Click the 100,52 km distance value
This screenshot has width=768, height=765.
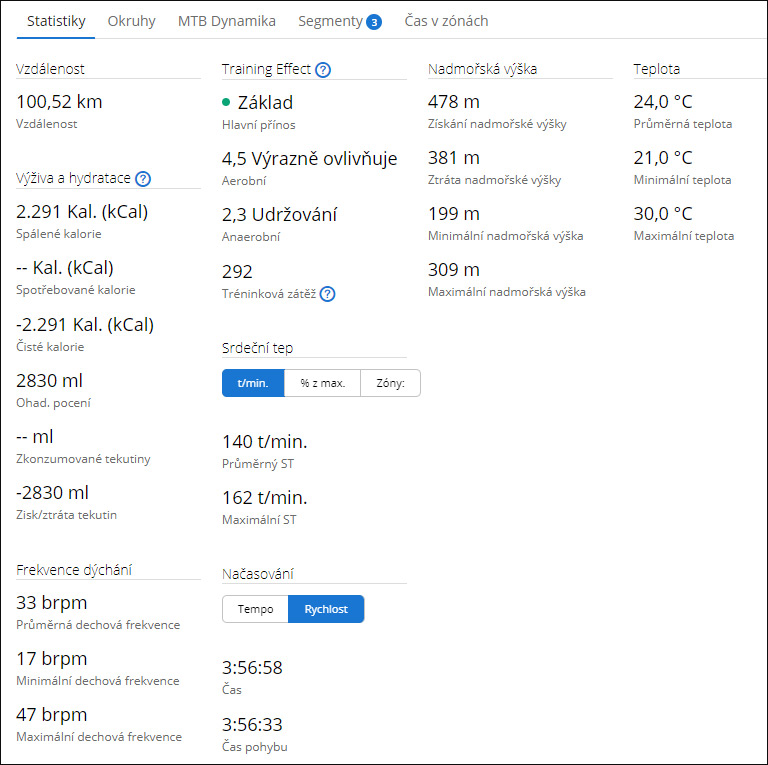60,102
